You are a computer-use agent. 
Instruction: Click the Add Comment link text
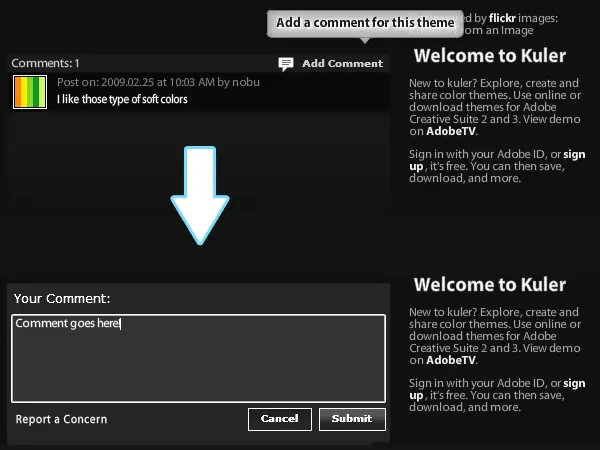click(342, 64)
